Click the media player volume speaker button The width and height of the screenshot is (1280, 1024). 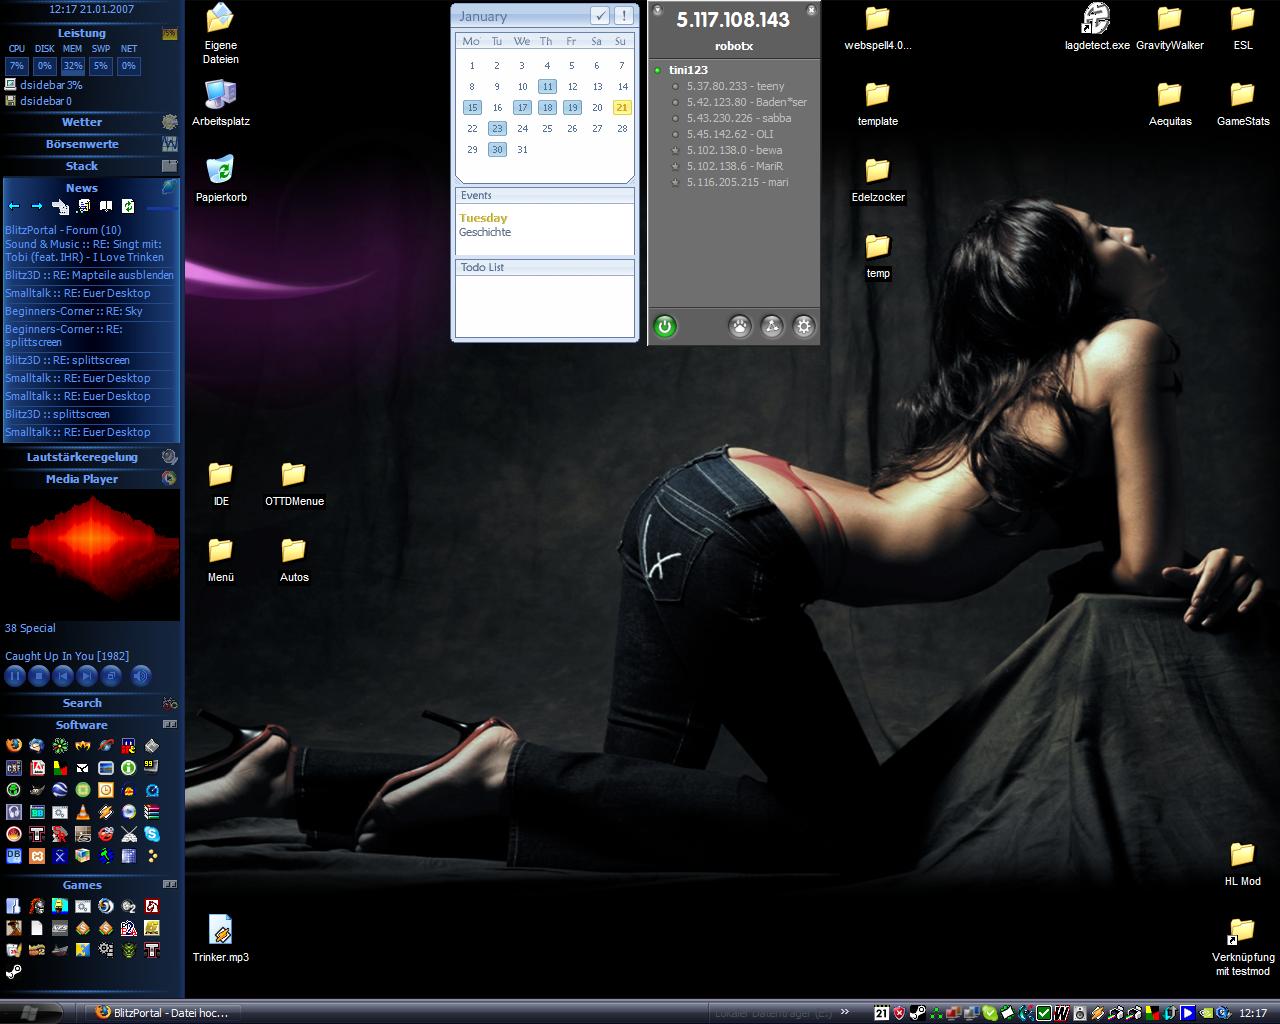tap(141, 676)
